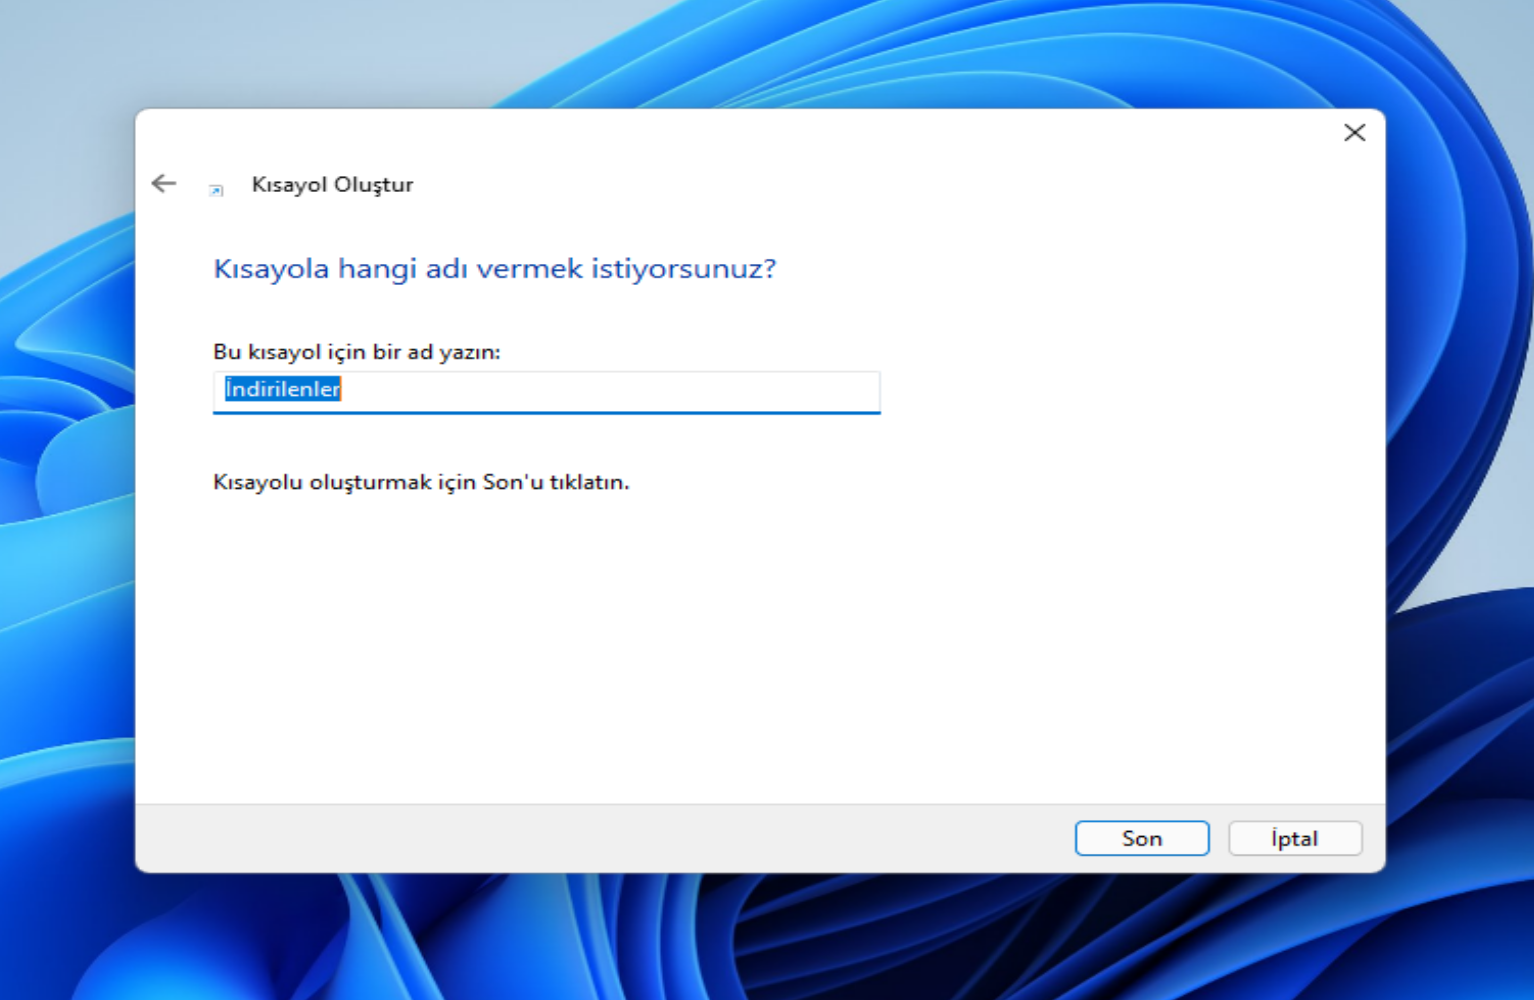Viewport: 1534px width, 1000px height.
Task: Close the Kısayol Oluştur dialog
Action: 1354,133
